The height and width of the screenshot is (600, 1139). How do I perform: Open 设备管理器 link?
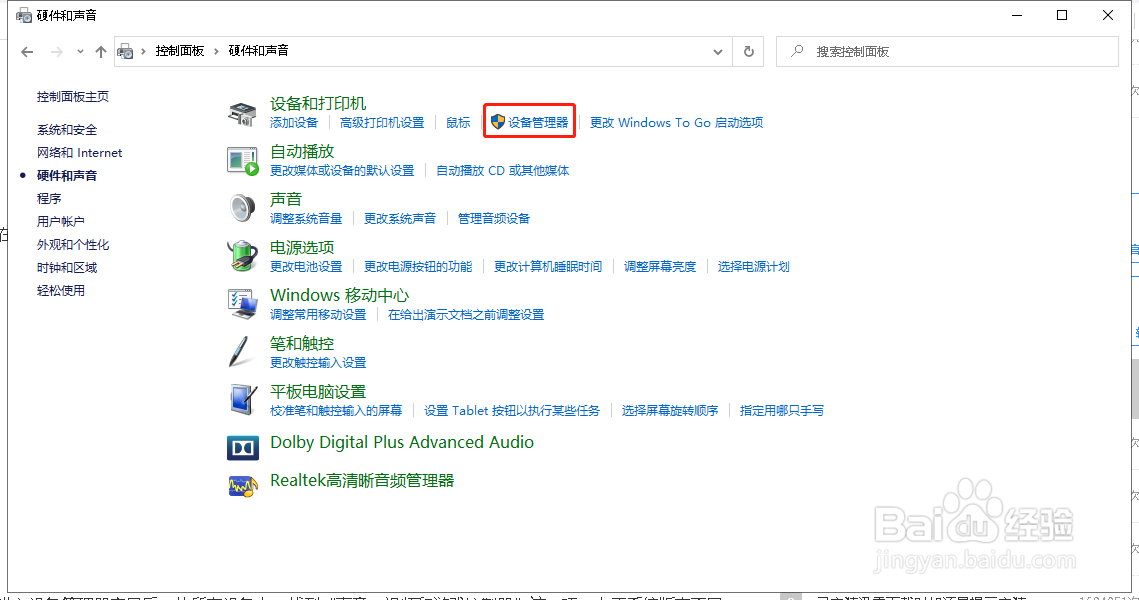[538, 123]
